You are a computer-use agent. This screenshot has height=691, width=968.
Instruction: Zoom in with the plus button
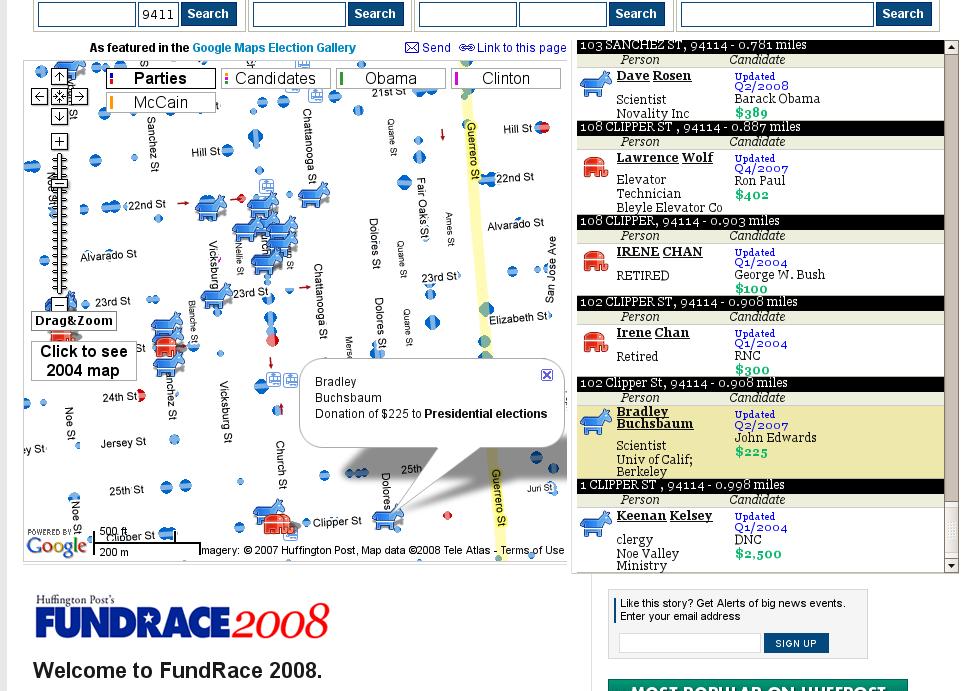tap(59, 142)
